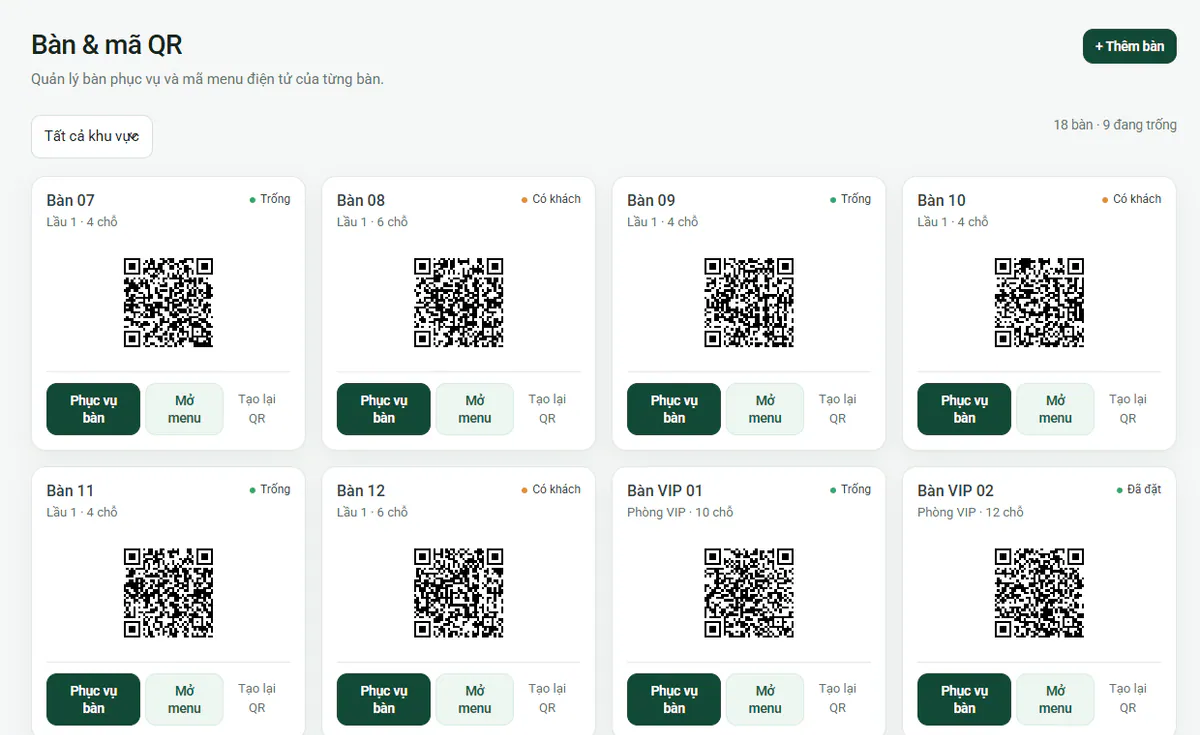Click the Bàn 09 title
This screenshot has height=735, width=1200.
pyautogui.click(x=651, y=200)
